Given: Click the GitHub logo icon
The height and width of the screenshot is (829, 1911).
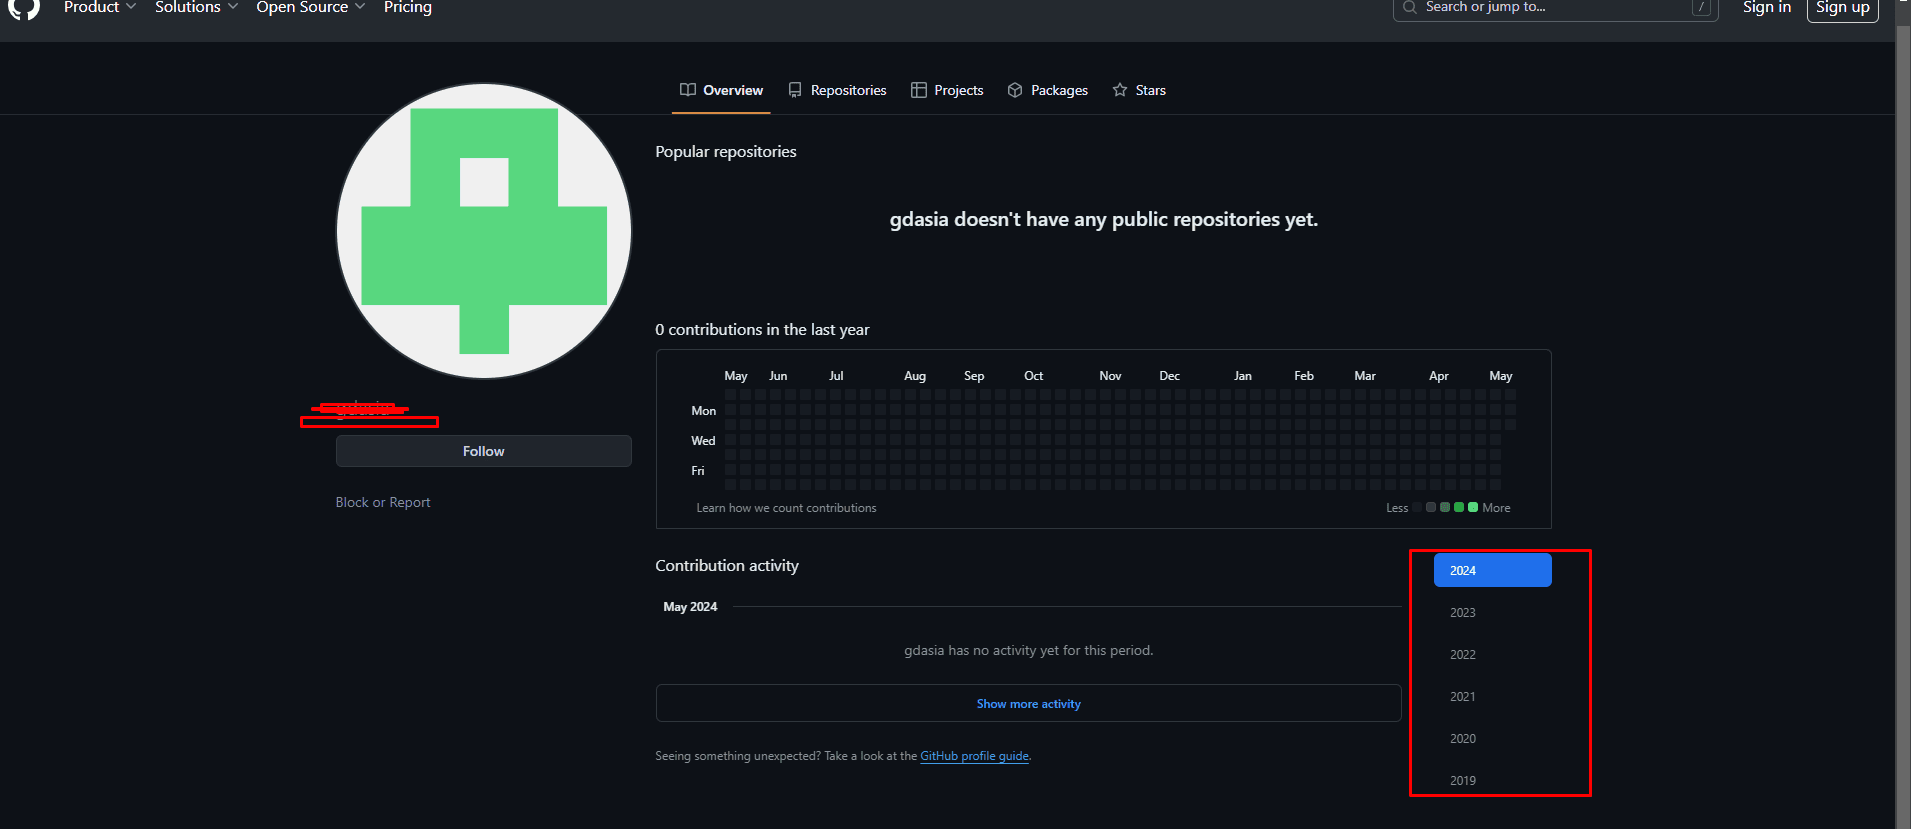Looking at the screenshot, I should pos(24,8).
